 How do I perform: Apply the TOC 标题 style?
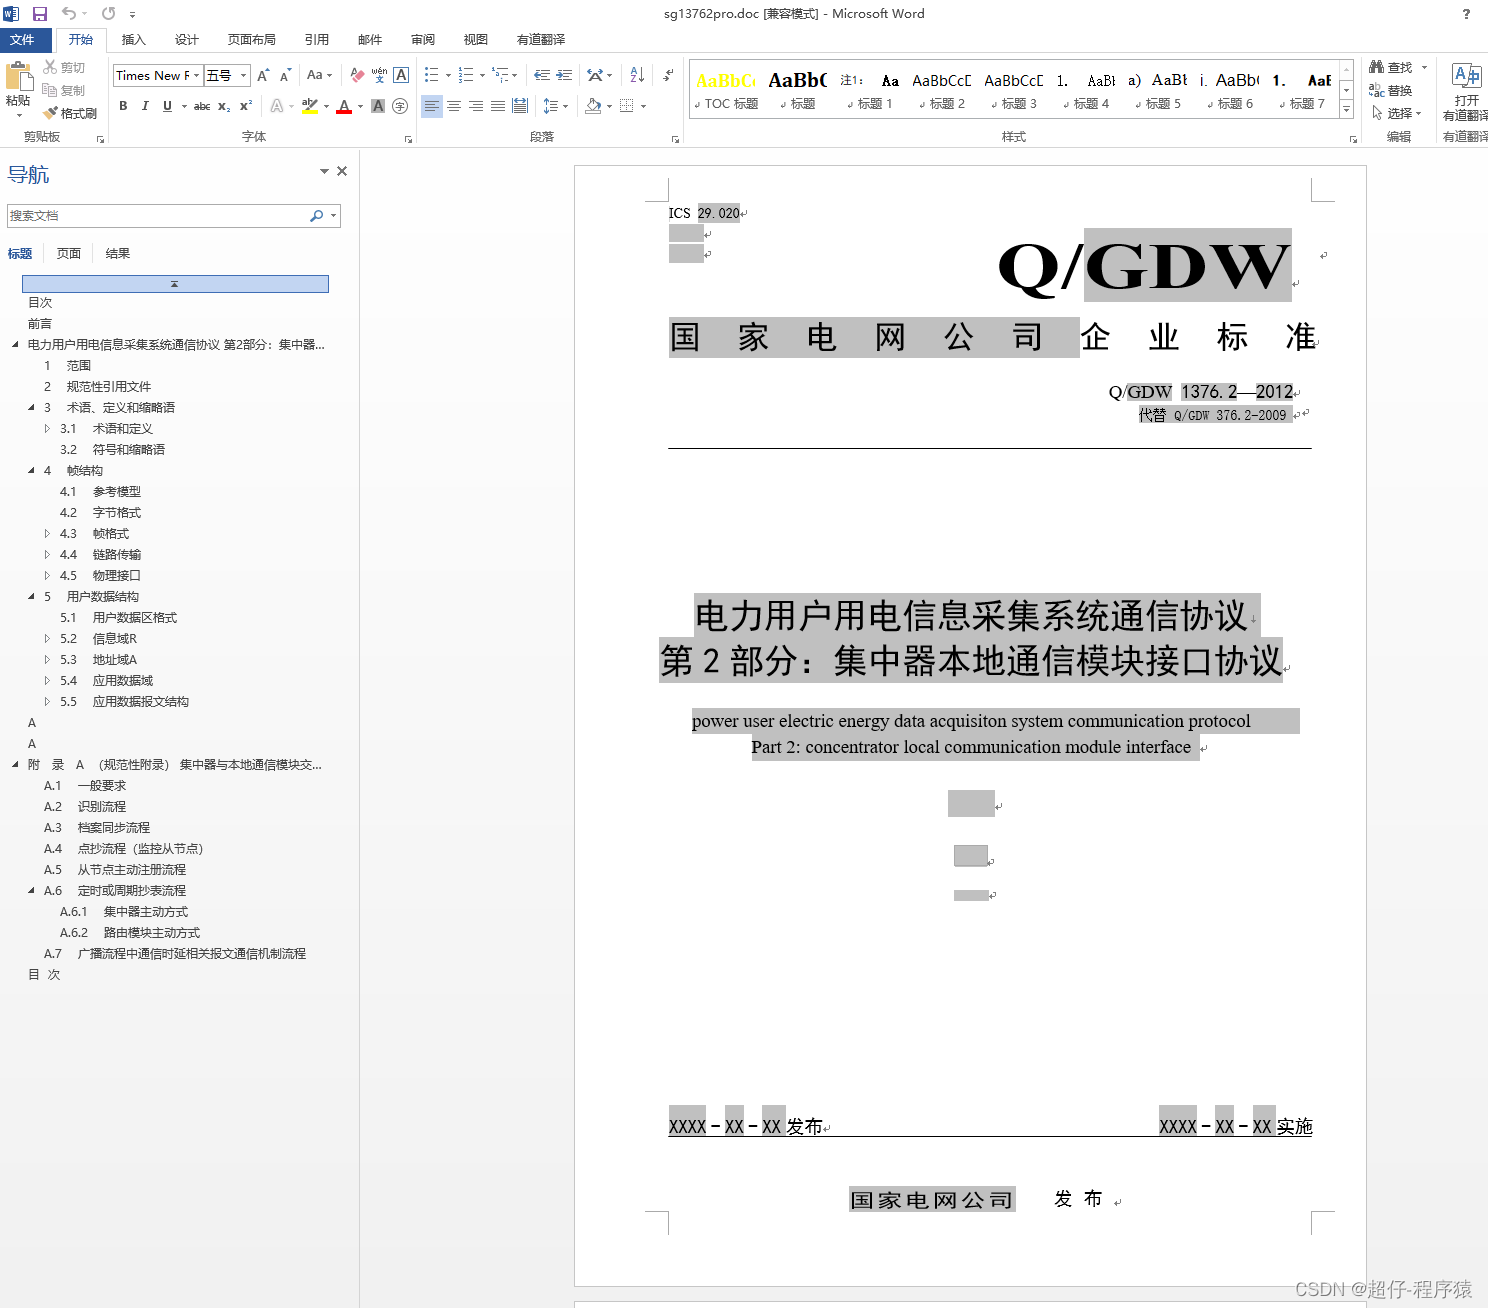pyautogui.click(x=726, y=90)
